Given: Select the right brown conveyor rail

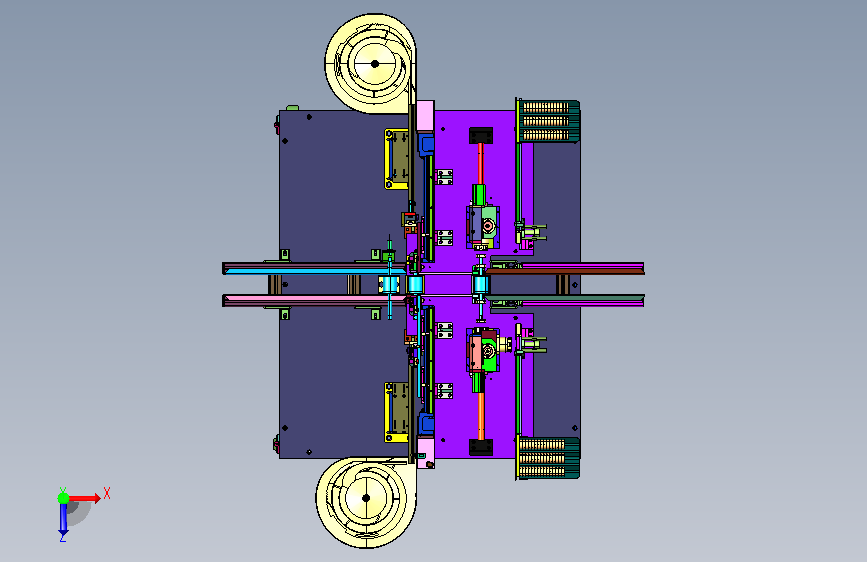Looking at the screenshot, I should 564,272.
